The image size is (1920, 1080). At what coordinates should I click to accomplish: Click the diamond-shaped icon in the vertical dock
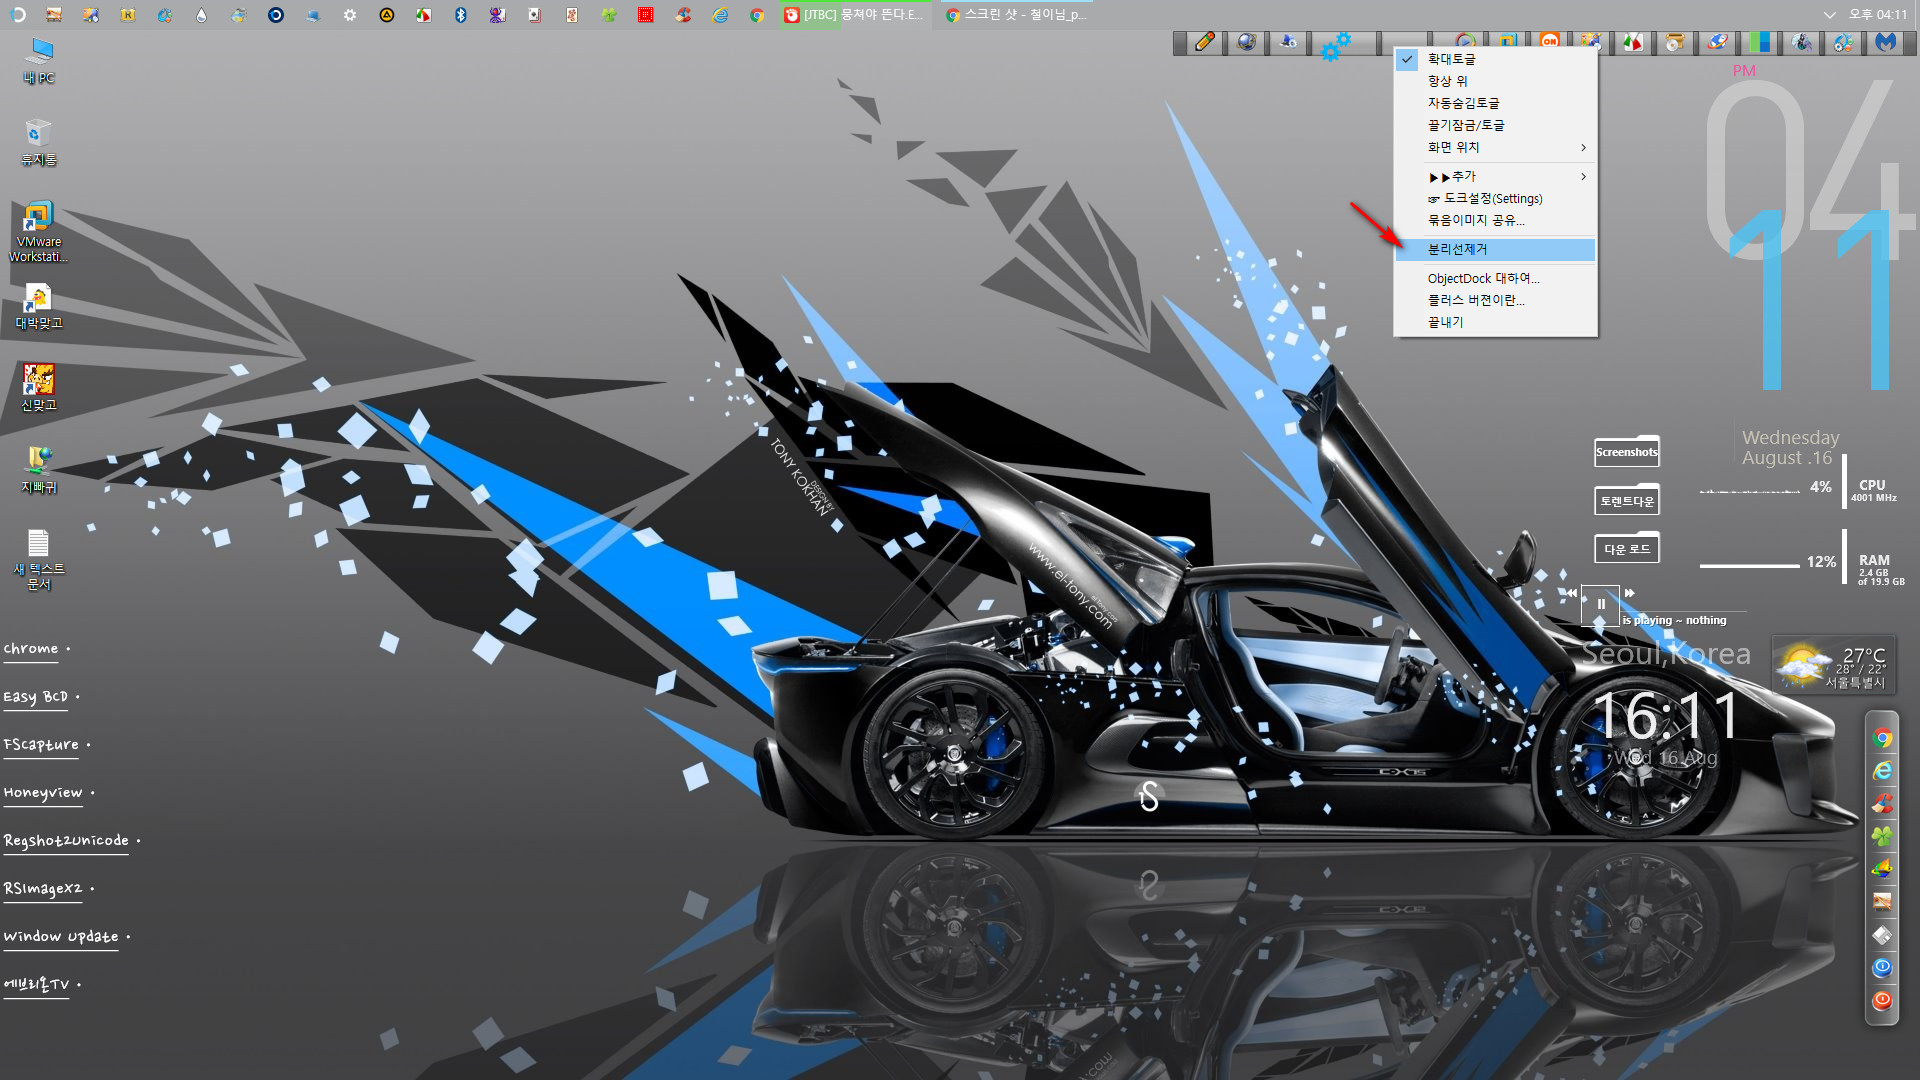1882,935
